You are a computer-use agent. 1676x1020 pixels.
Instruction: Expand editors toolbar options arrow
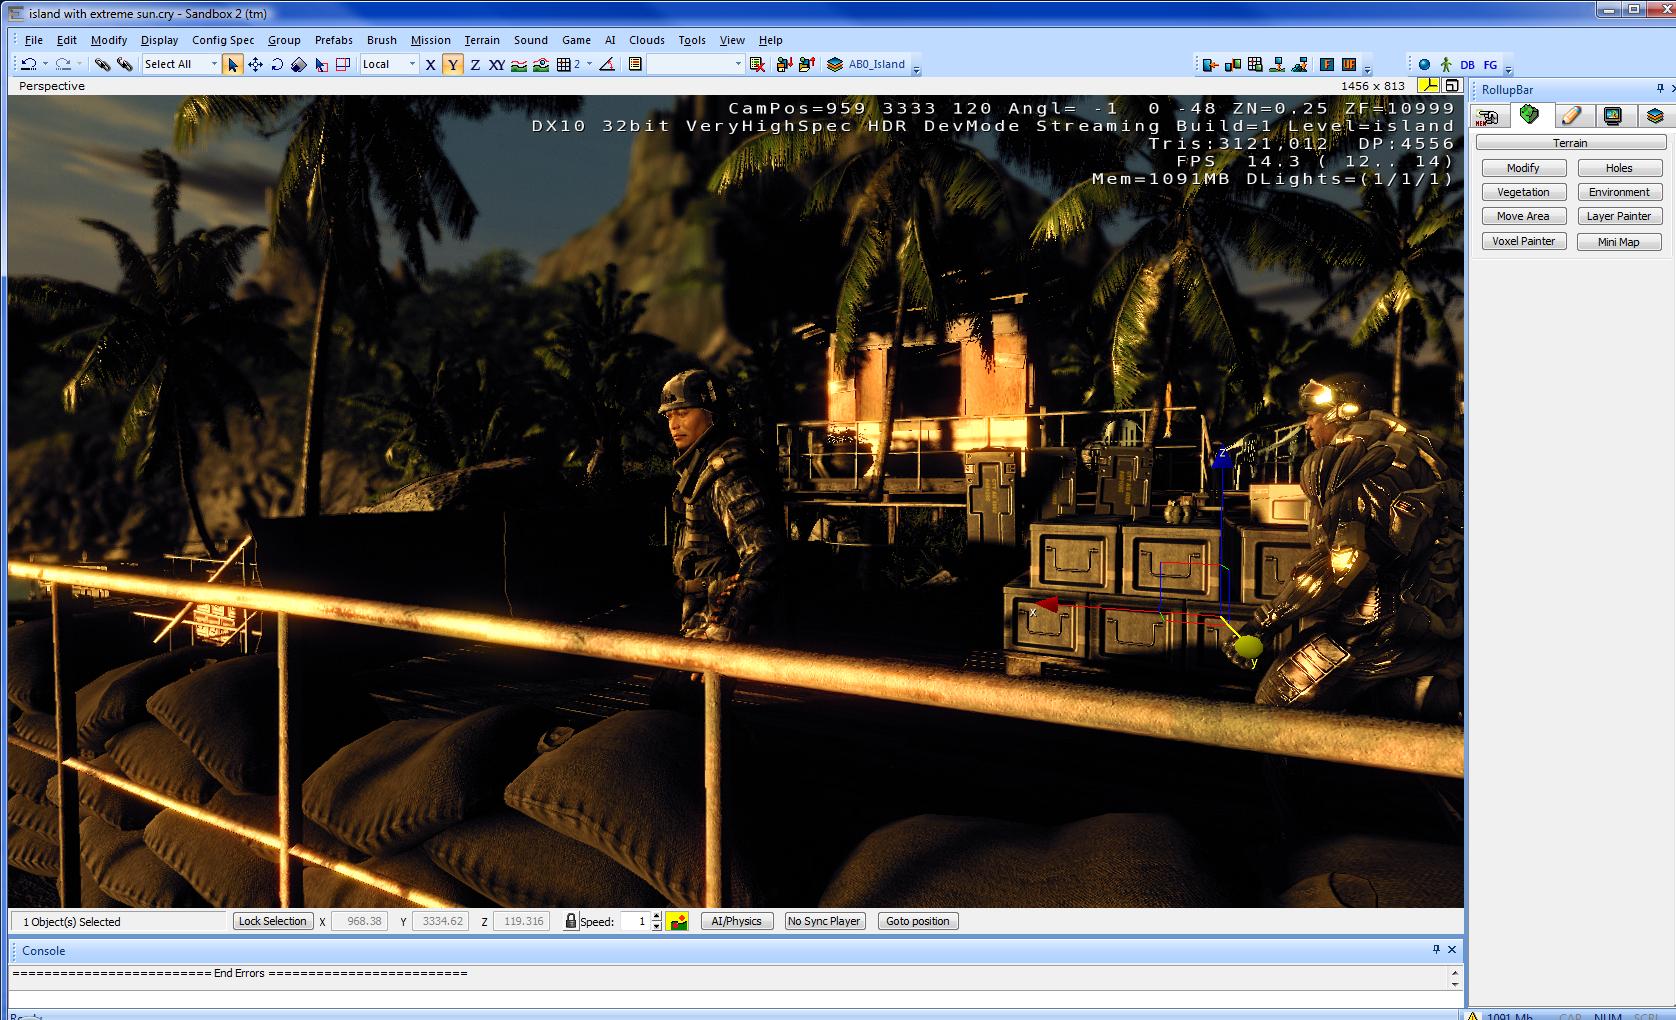pos(1509,70)
